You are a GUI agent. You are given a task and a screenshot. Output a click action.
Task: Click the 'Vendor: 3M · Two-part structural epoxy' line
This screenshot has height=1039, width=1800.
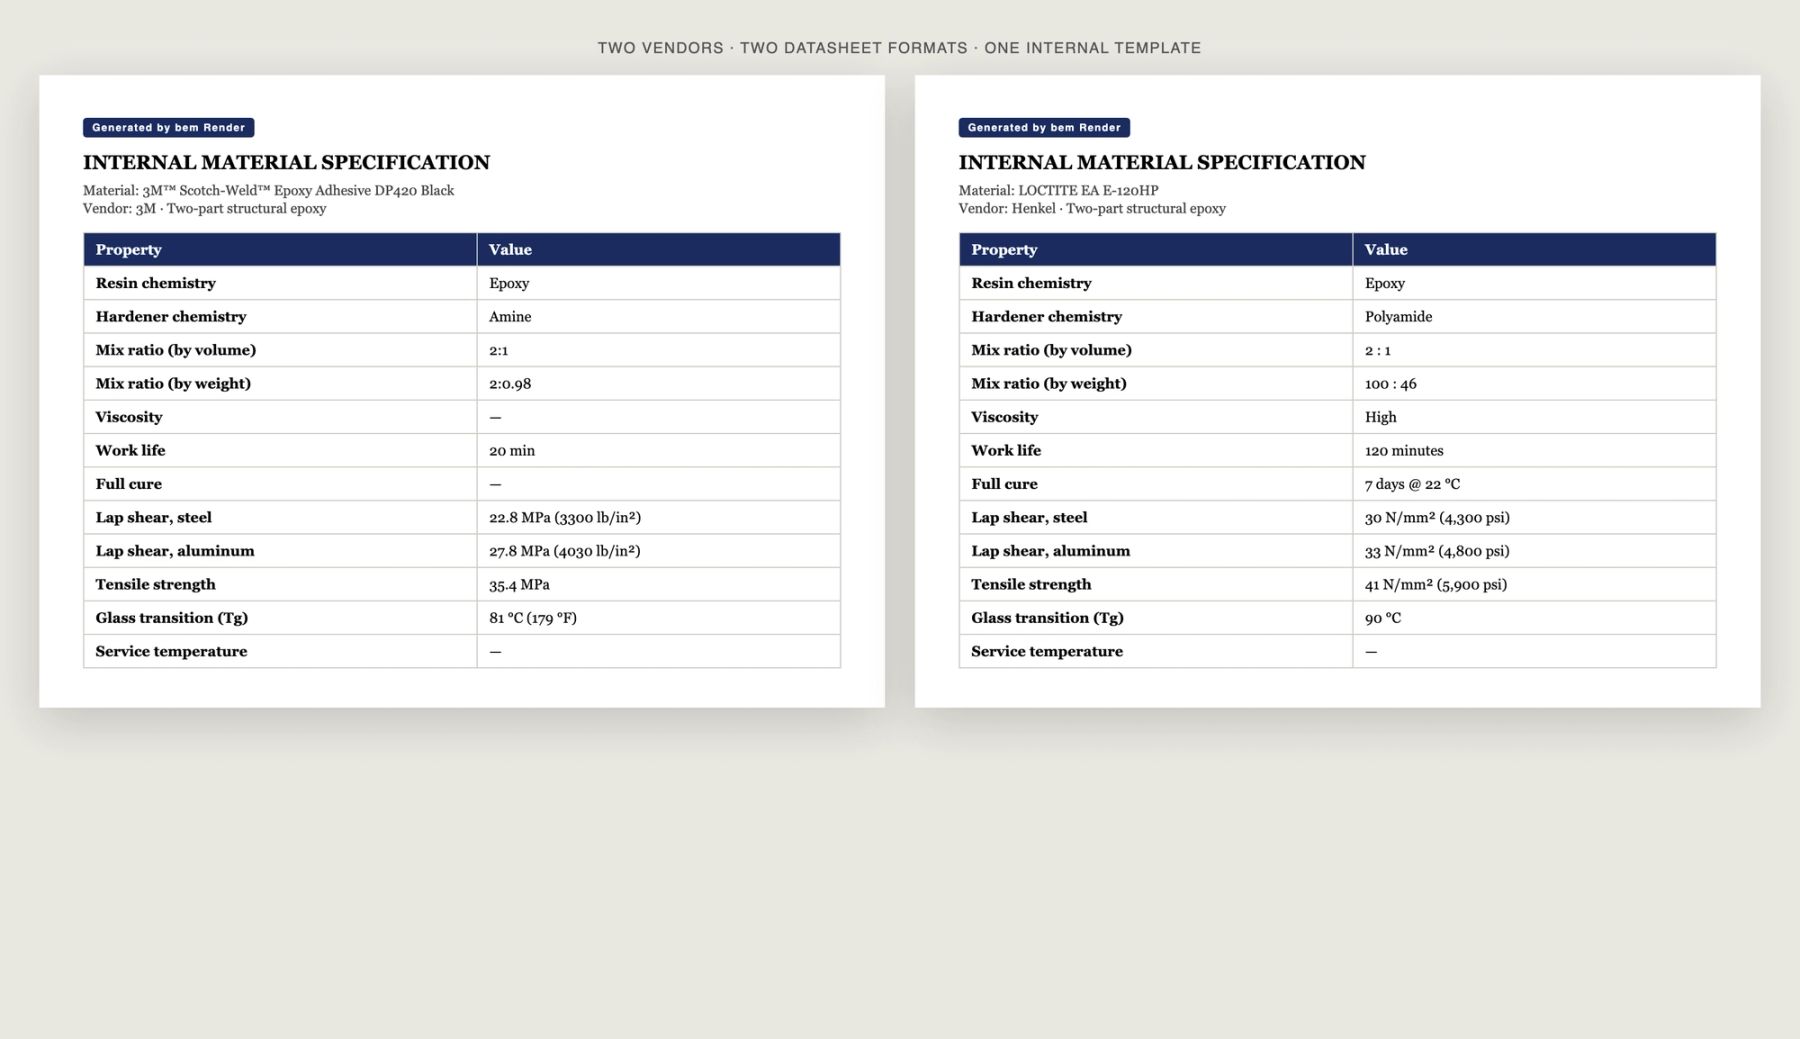coord(204,208)
